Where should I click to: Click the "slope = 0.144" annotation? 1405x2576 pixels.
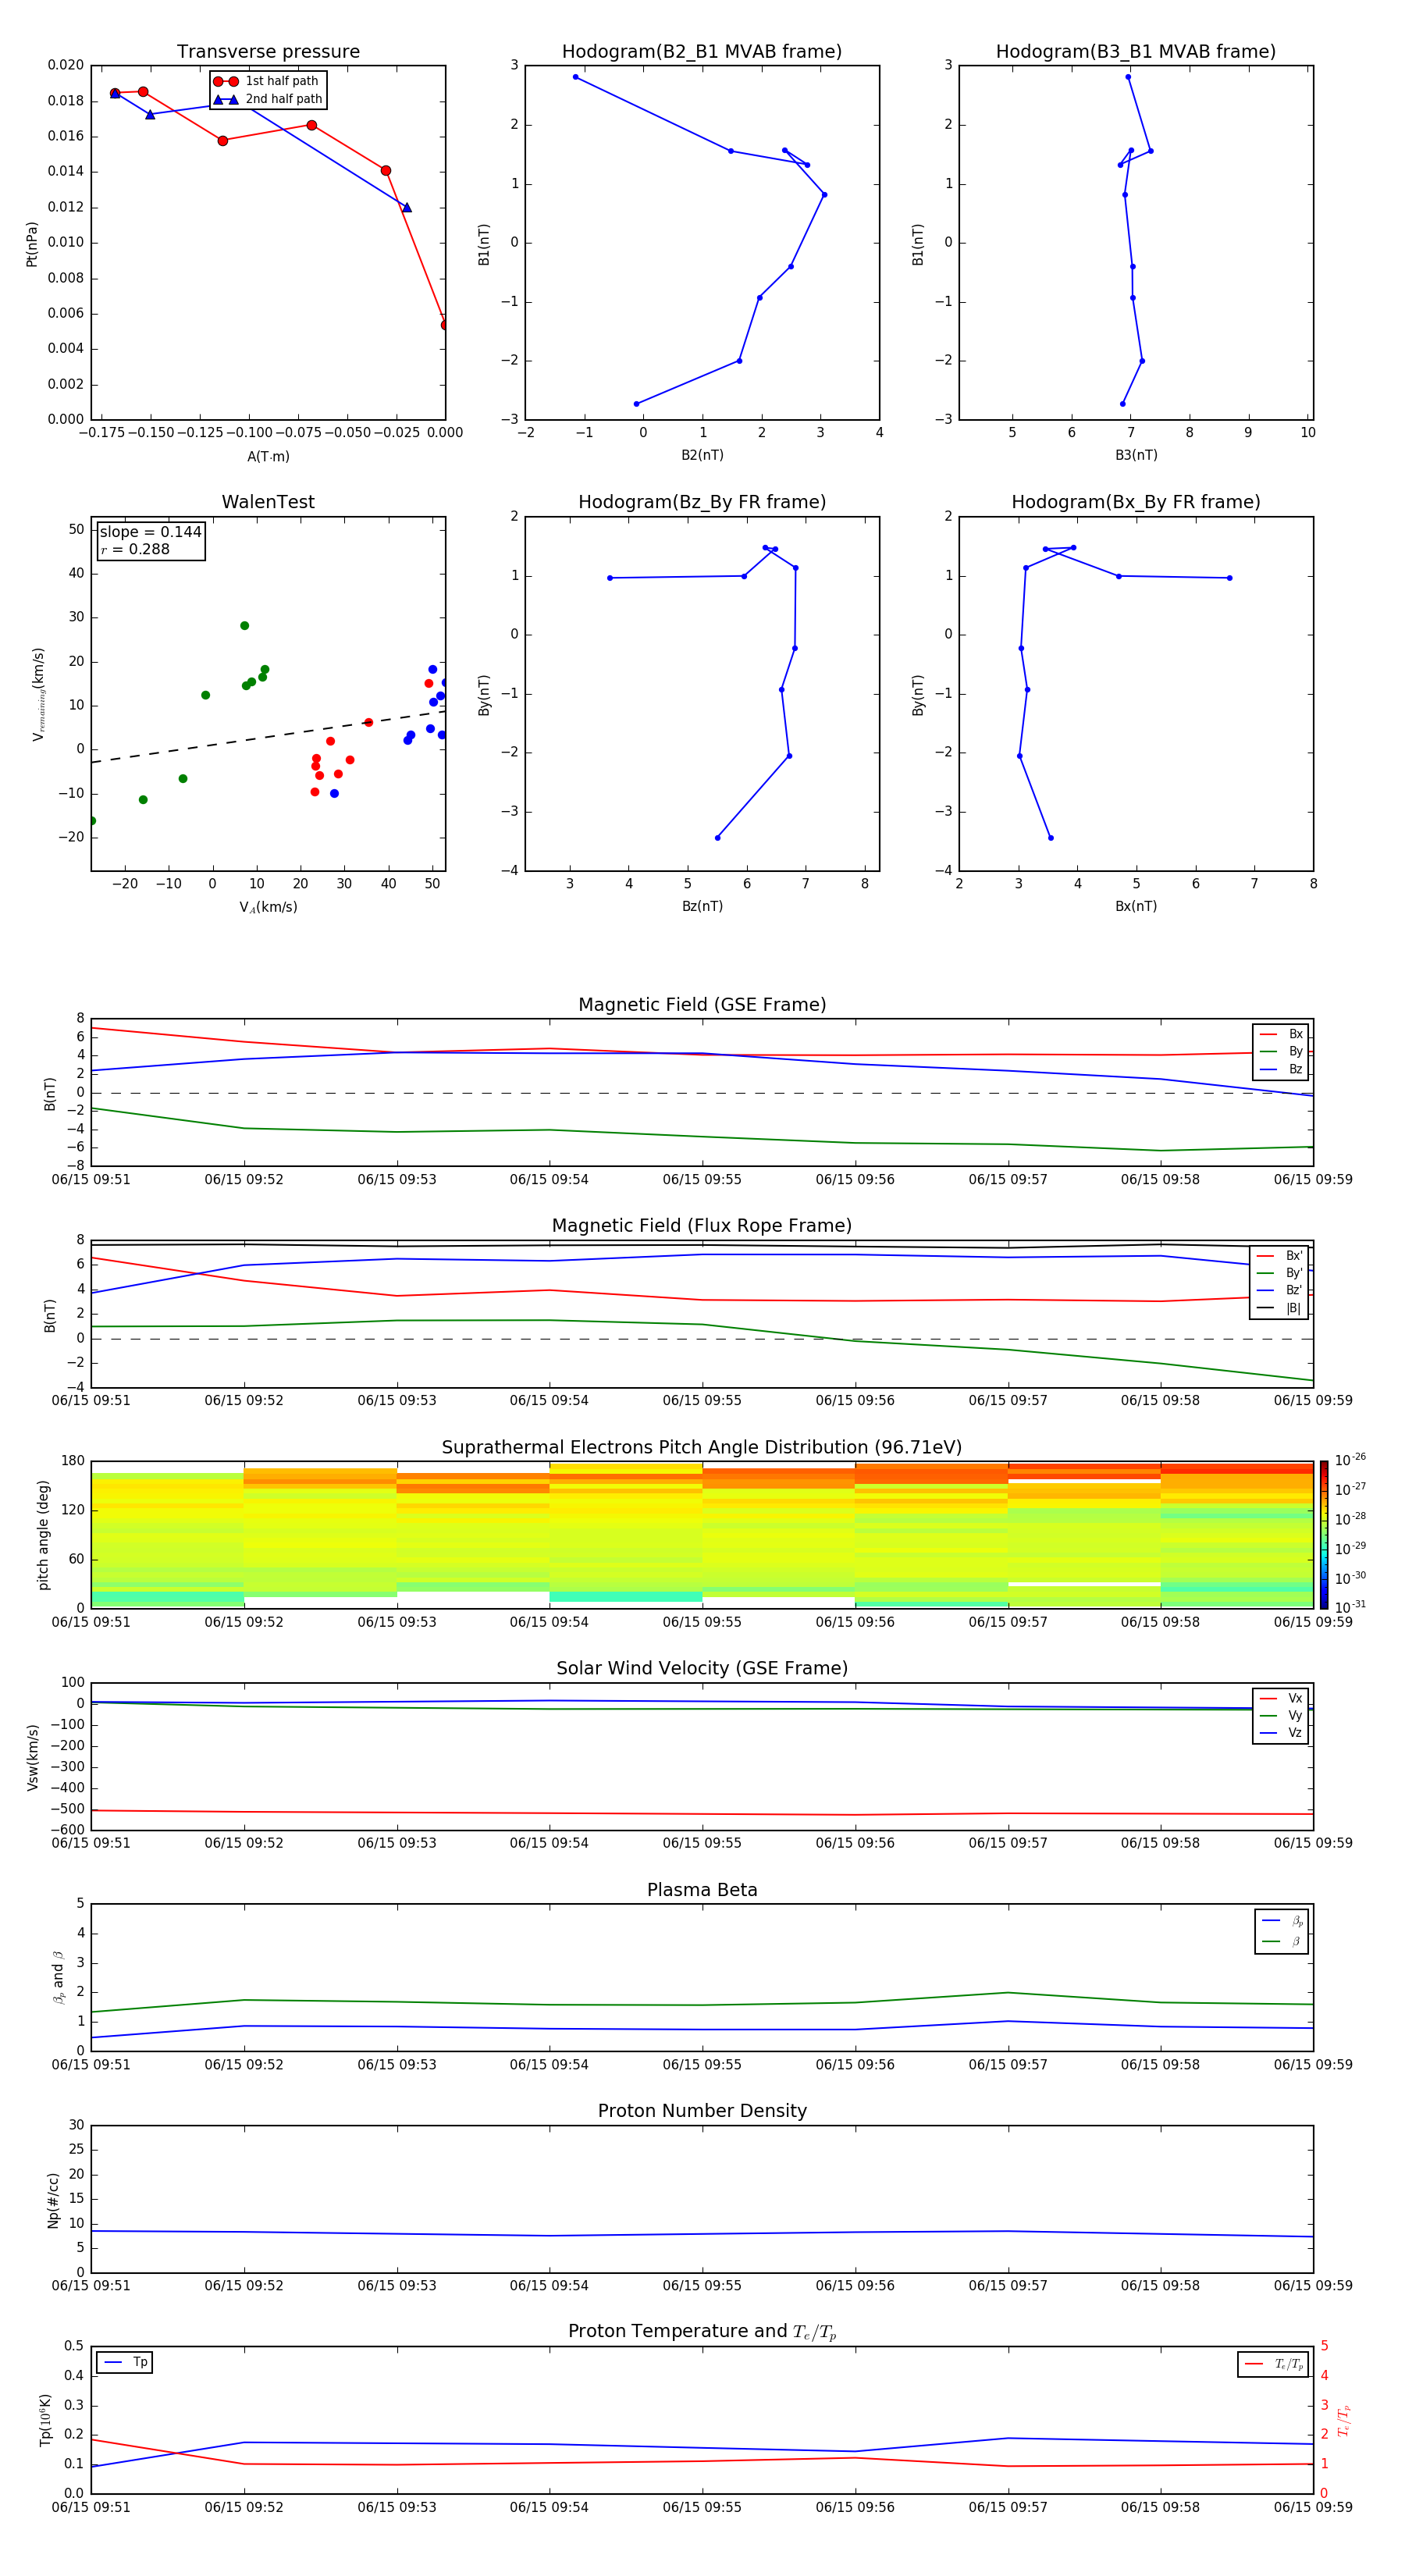(x=150, y=532)
